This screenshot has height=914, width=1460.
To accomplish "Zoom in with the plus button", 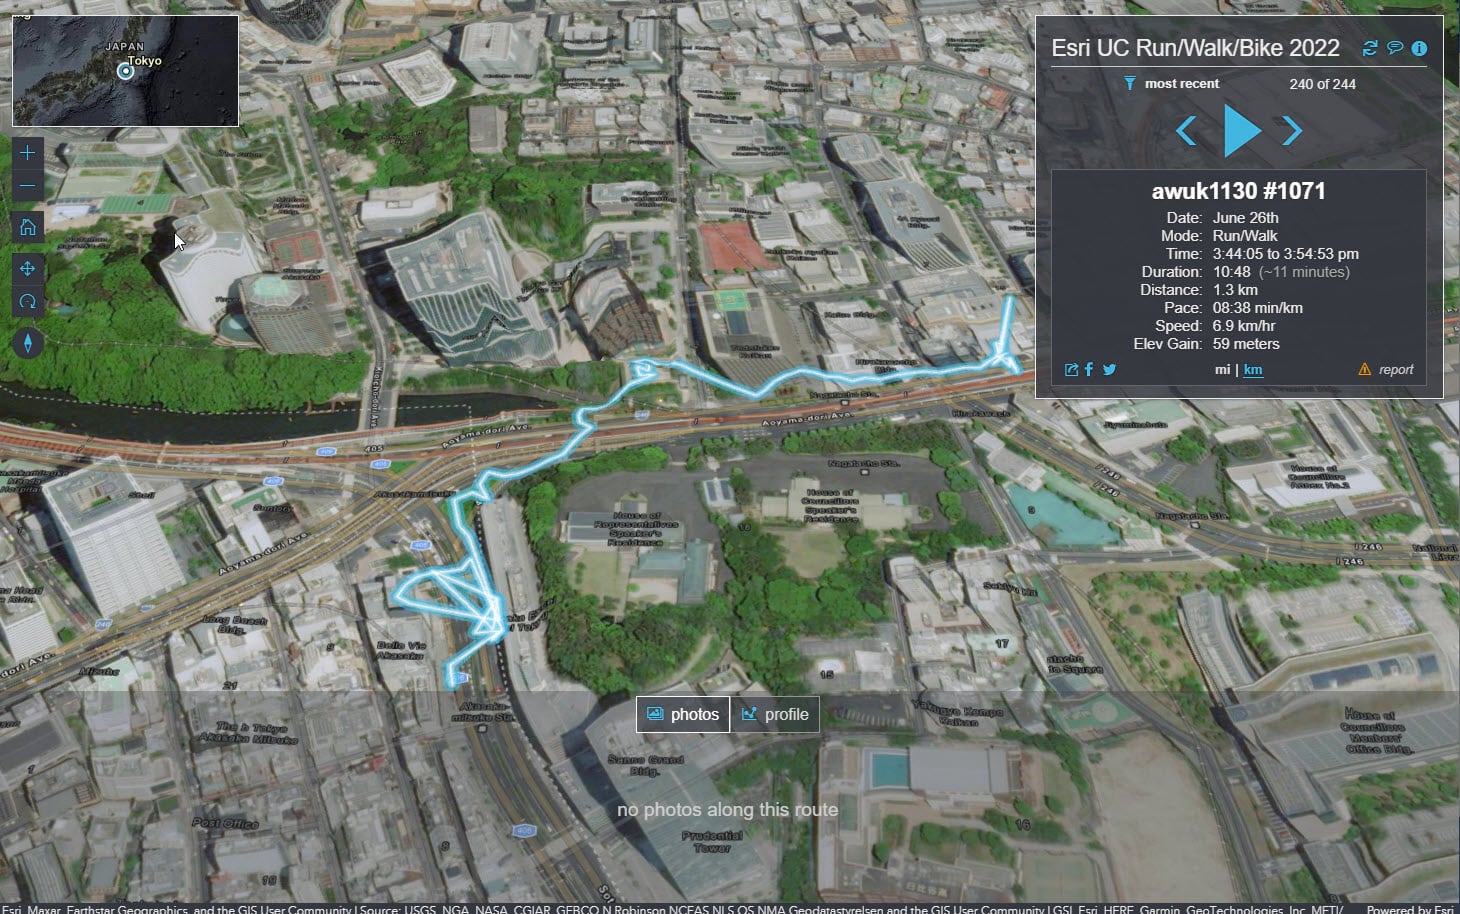I will pos(28,152).
